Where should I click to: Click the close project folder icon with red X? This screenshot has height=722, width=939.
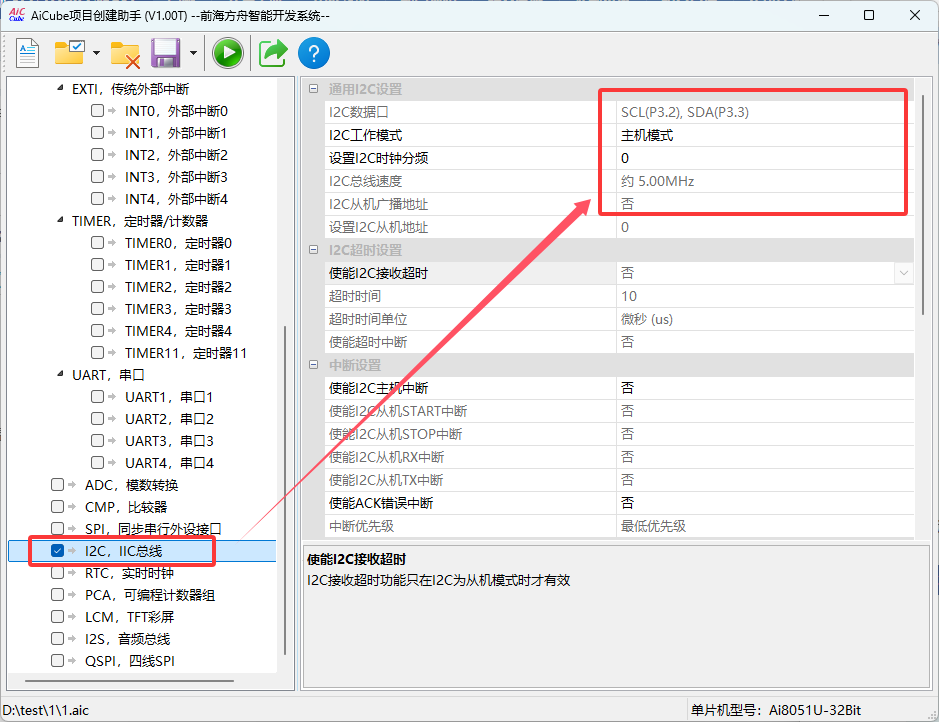coord(126,54)
